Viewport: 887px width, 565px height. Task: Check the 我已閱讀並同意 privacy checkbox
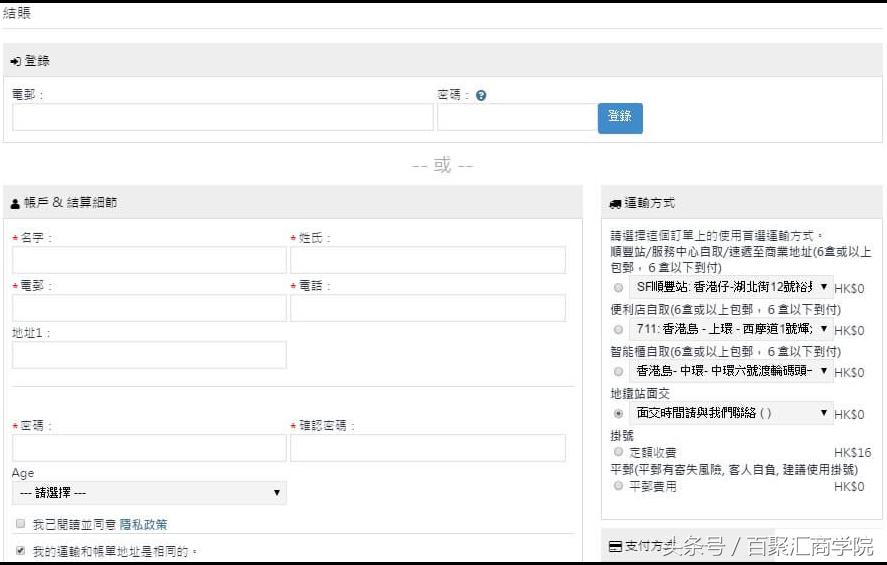(20, 524)
